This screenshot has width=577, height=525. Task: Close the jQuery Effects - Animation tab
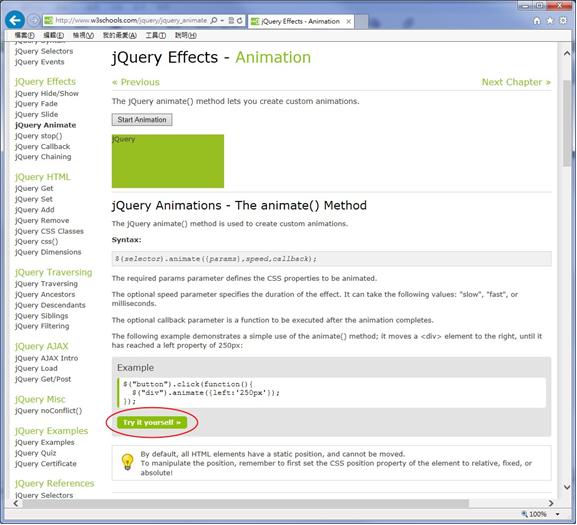click(348, 22)
